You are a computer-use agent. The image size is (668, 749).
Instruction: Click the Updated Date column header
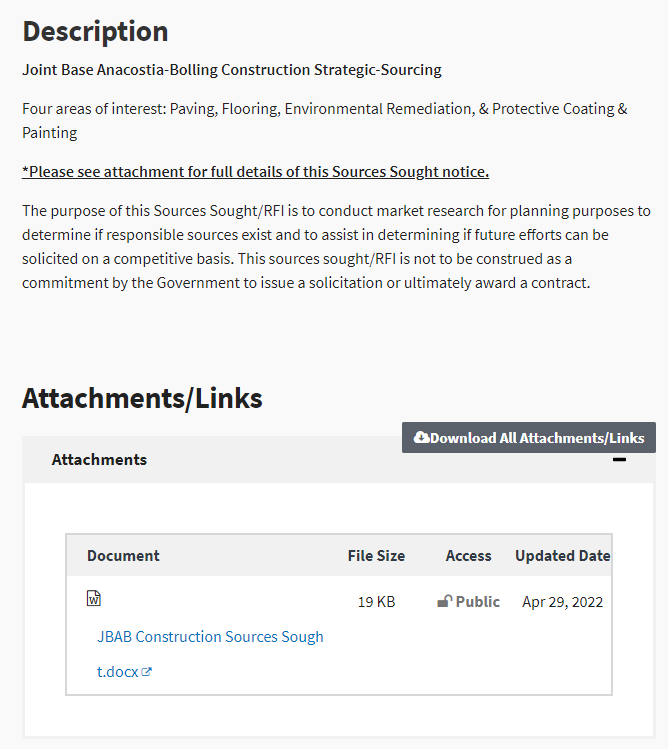point(562,556)
